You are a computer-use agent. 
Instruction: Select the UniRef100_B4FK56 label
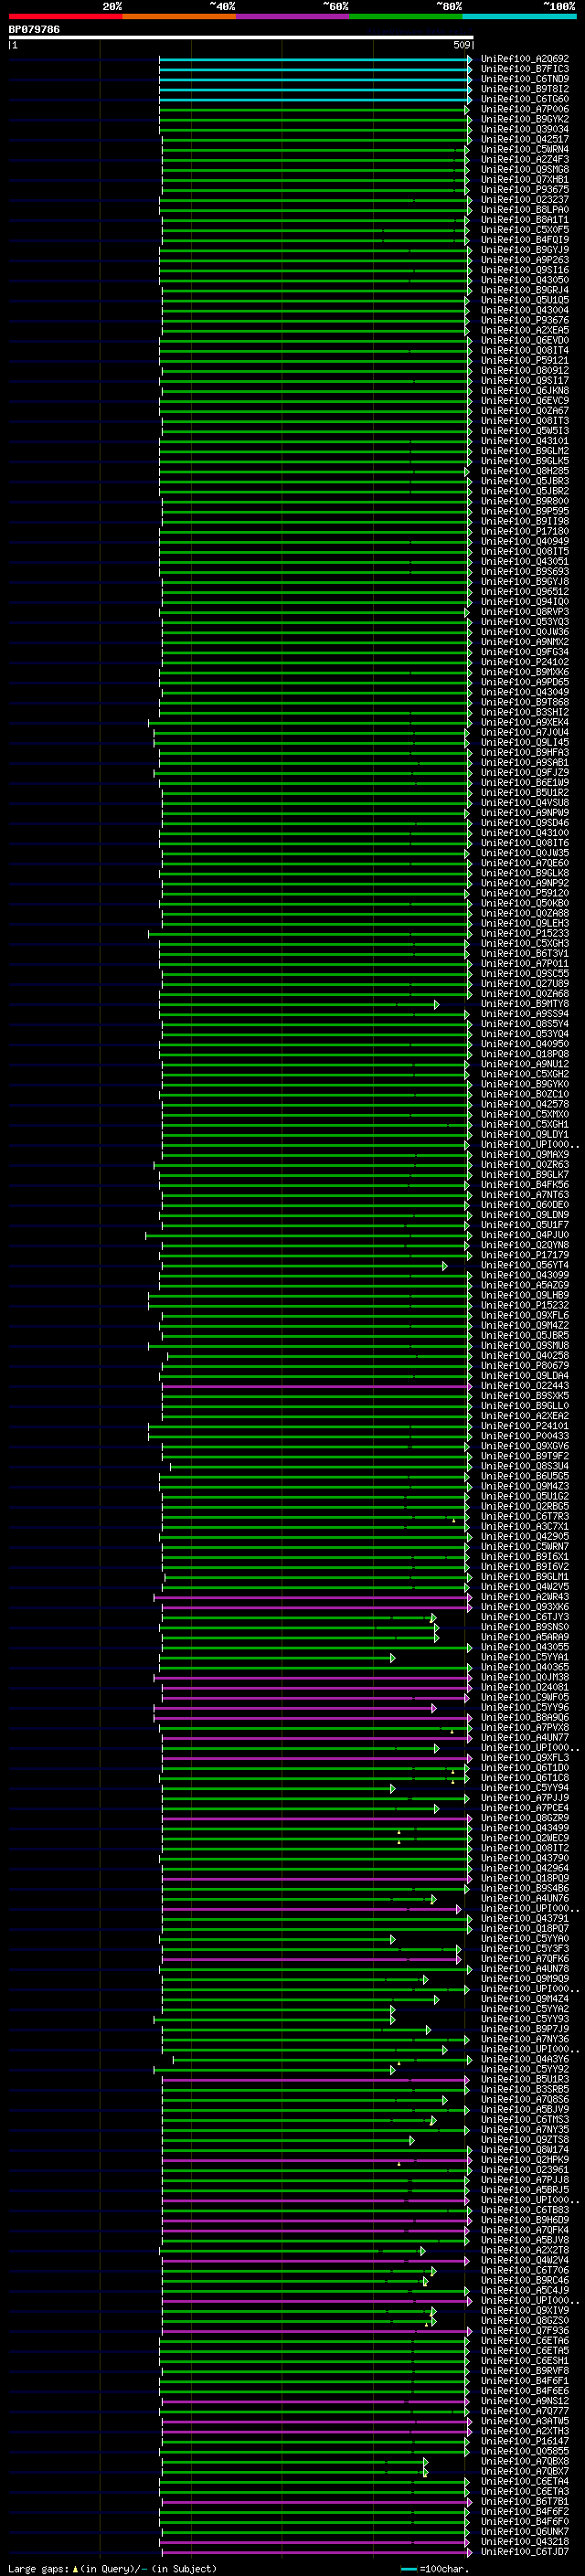click(x=525, y=1185)
